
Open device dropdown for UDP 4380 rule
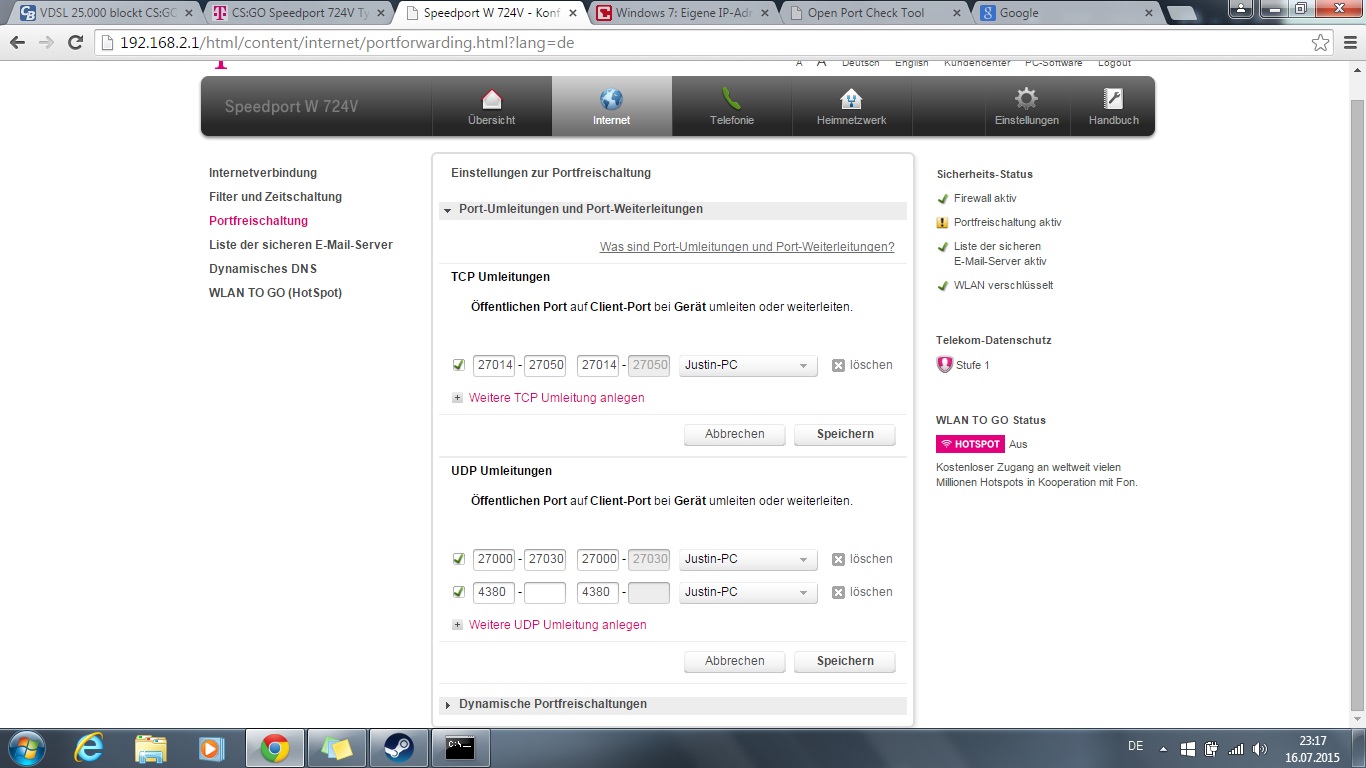[748, 593]
